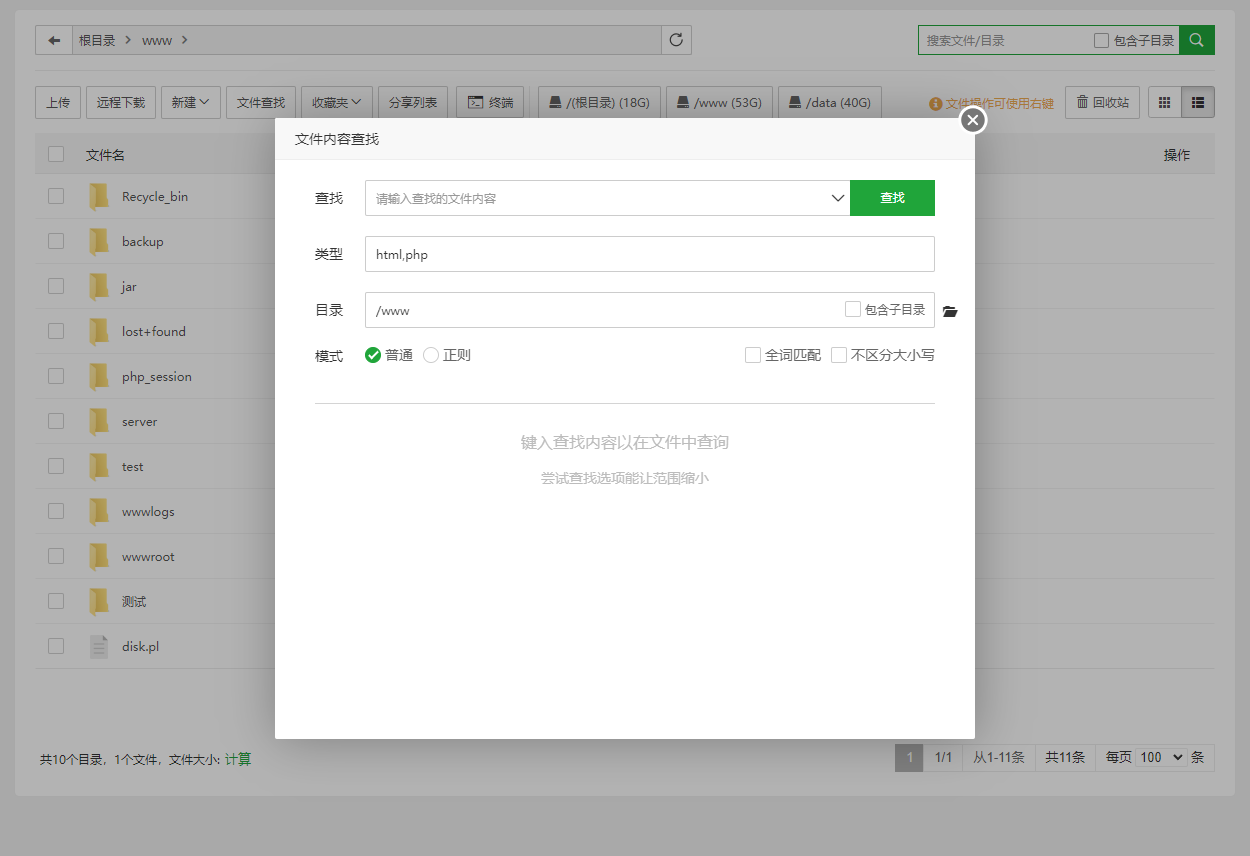Check the 全词匹配 option
The width and height of the screenshot is (1250, 856).
point(751,355)
